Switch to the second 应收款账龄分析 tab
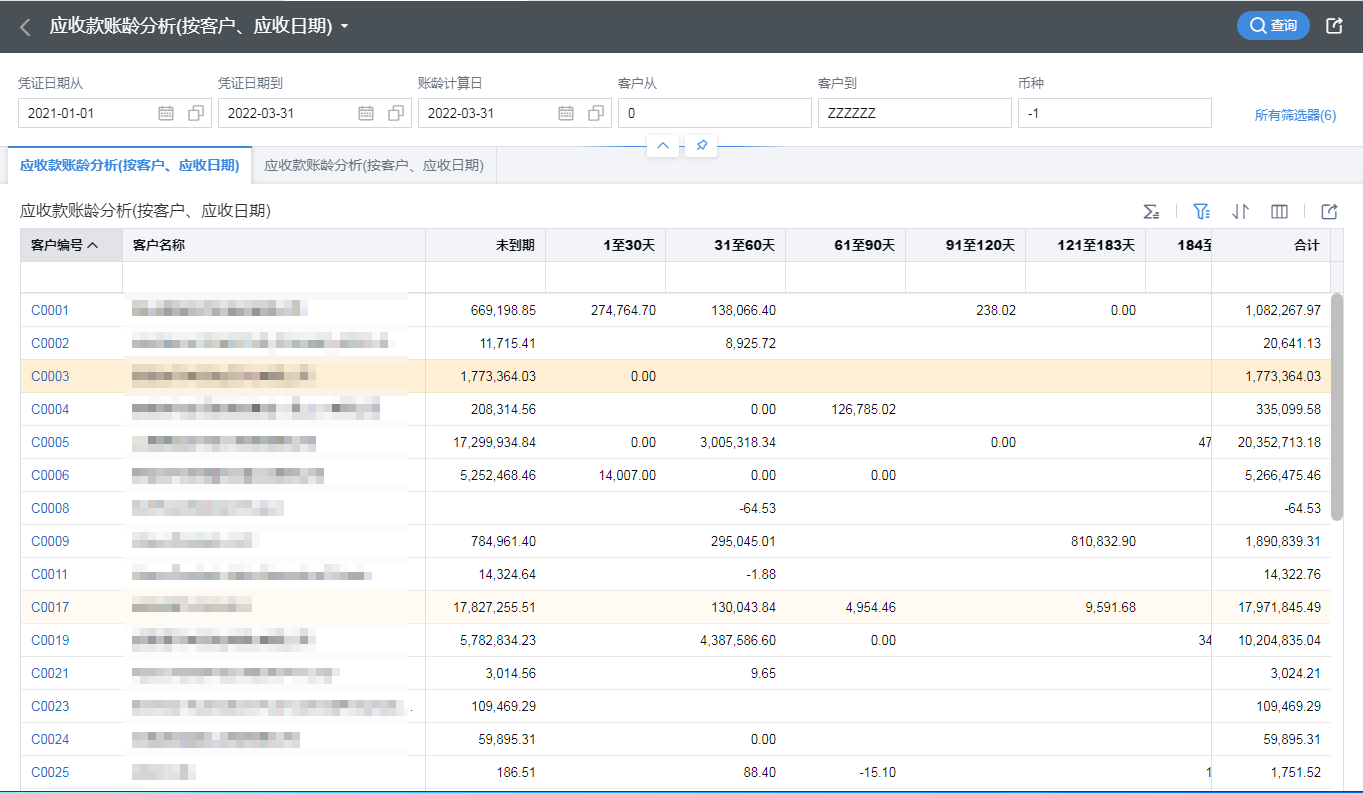This screenshot has height=793, width=1363. (374, 165)
